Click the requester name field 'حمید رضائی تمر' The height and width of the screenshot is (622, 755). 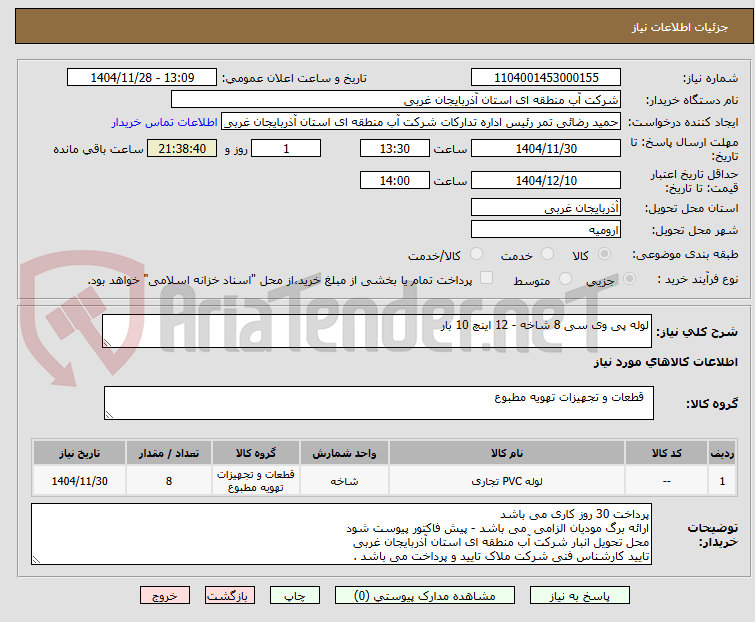[421, 122]
